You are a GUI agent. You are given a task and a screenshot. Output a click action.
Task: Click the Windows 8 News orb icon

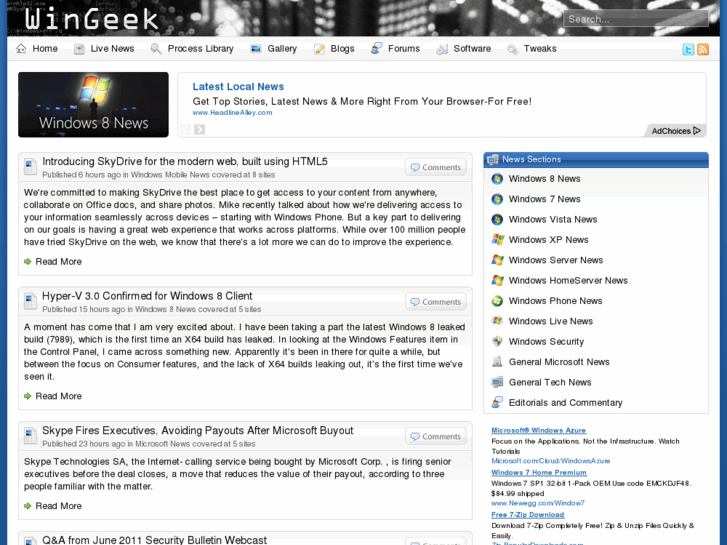point(497,179)
